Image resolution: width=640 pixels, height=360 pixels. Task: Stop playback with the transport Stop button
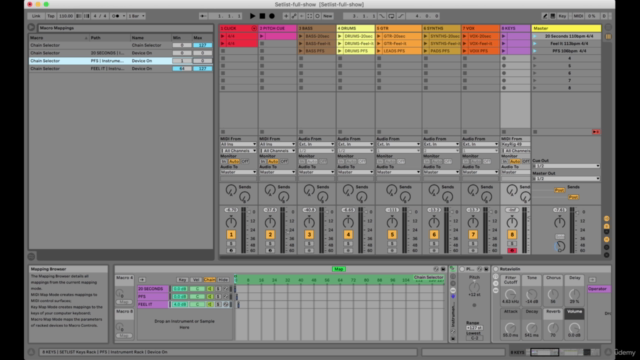262,16
